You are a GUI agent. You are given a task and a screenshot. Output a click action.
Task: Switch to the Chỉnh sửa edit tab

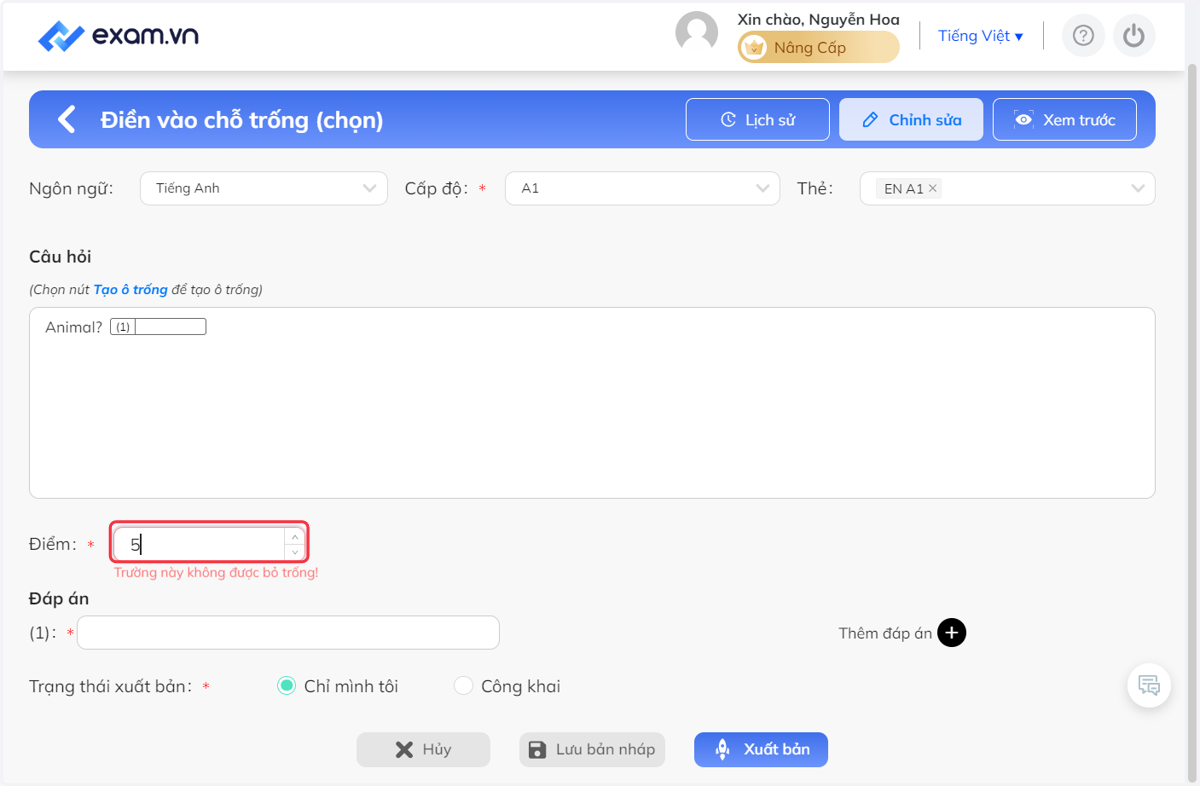click(911, 119)
